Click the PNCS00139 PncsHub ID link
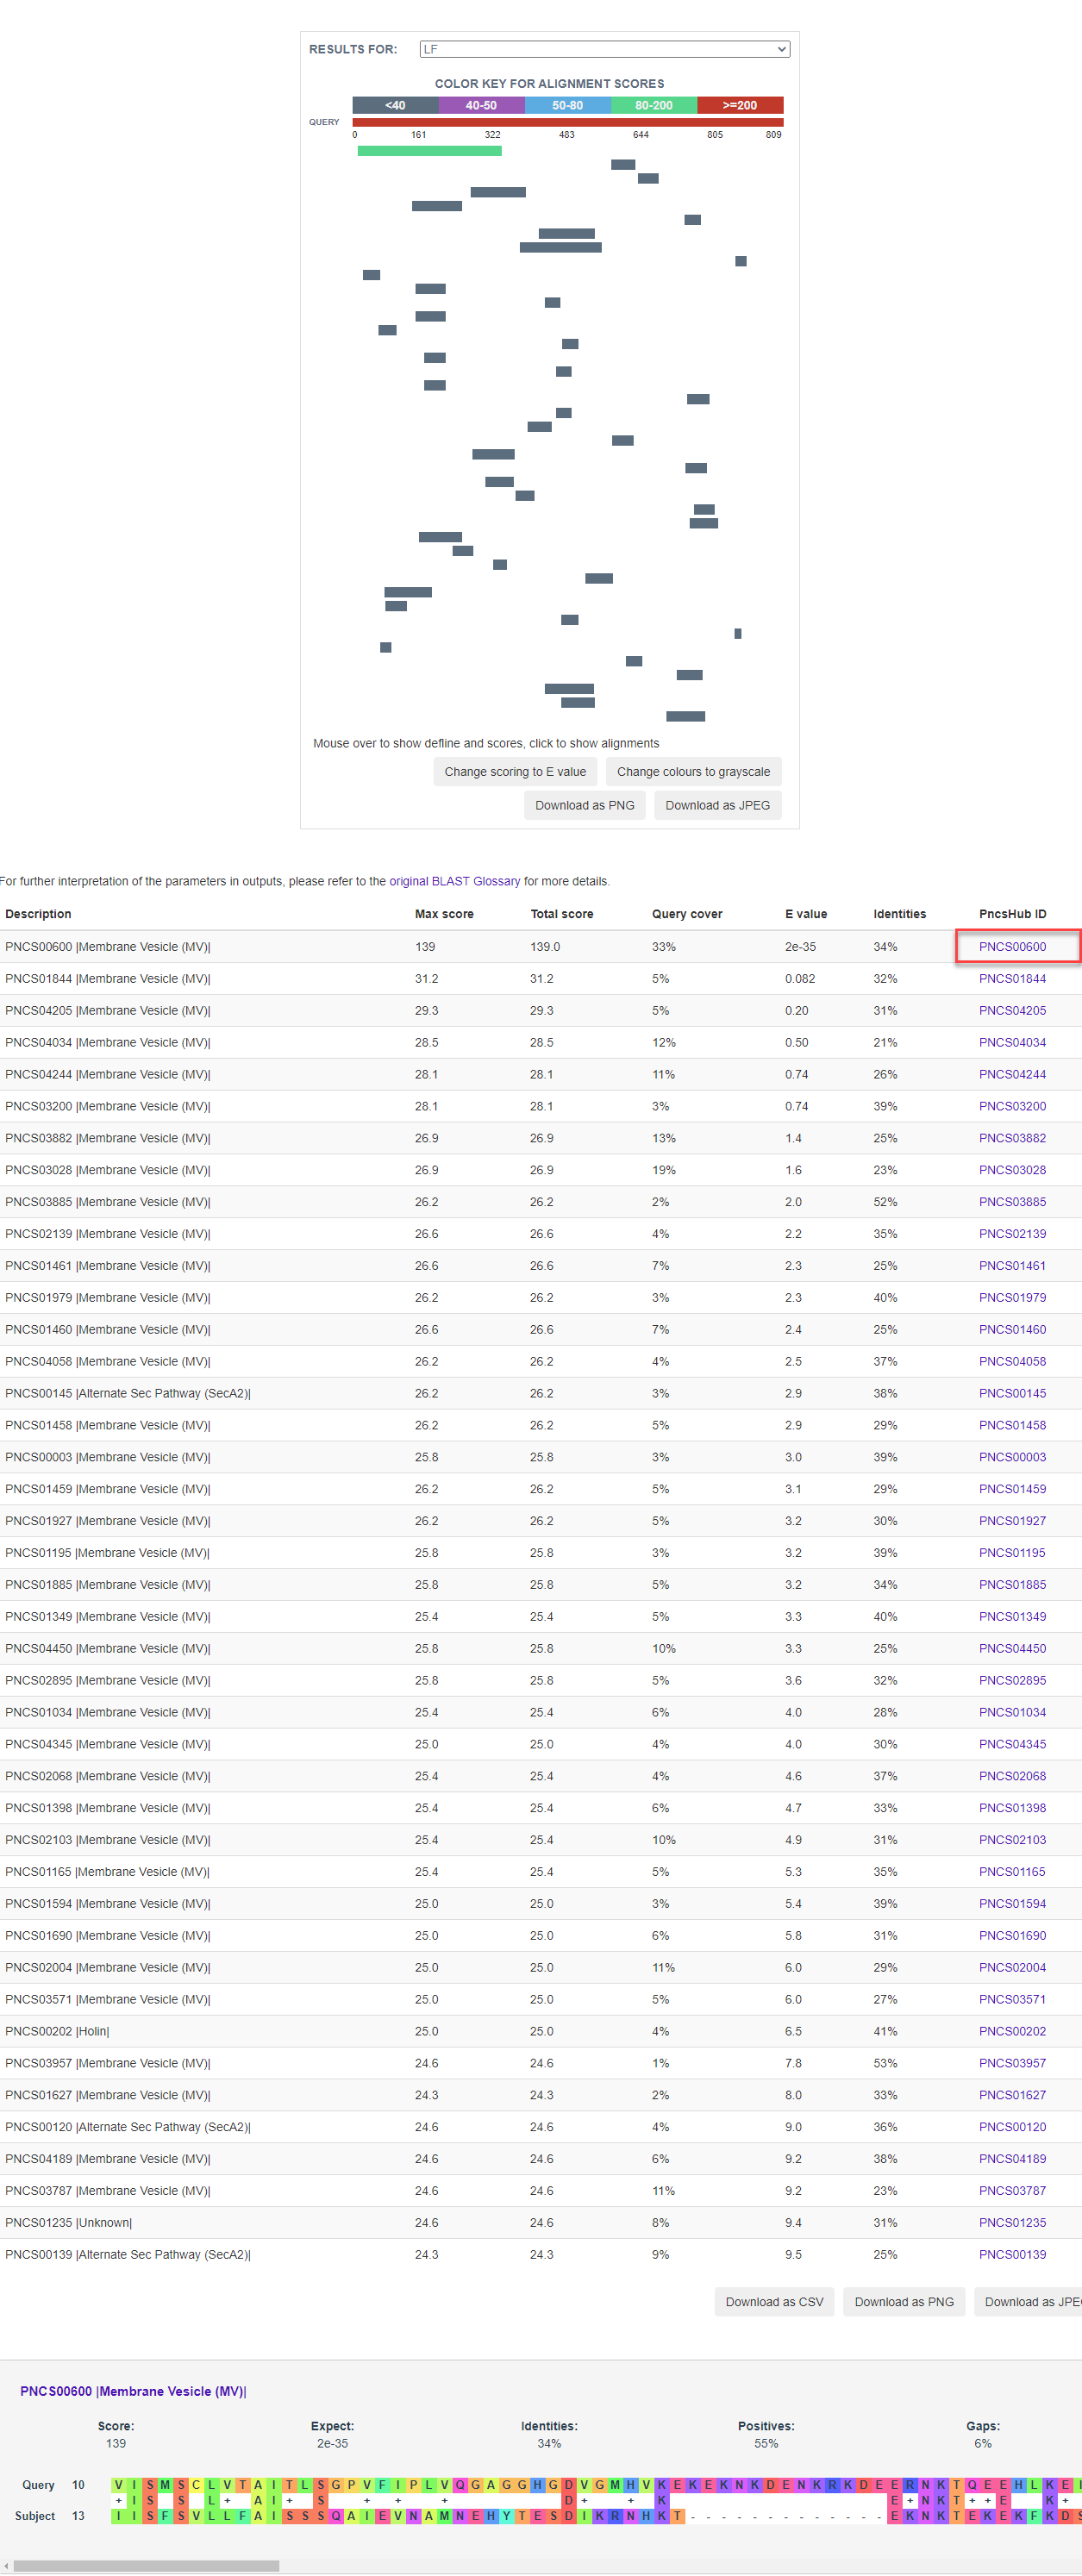1082x2576 pixels. click(x=1012, y=2254)
